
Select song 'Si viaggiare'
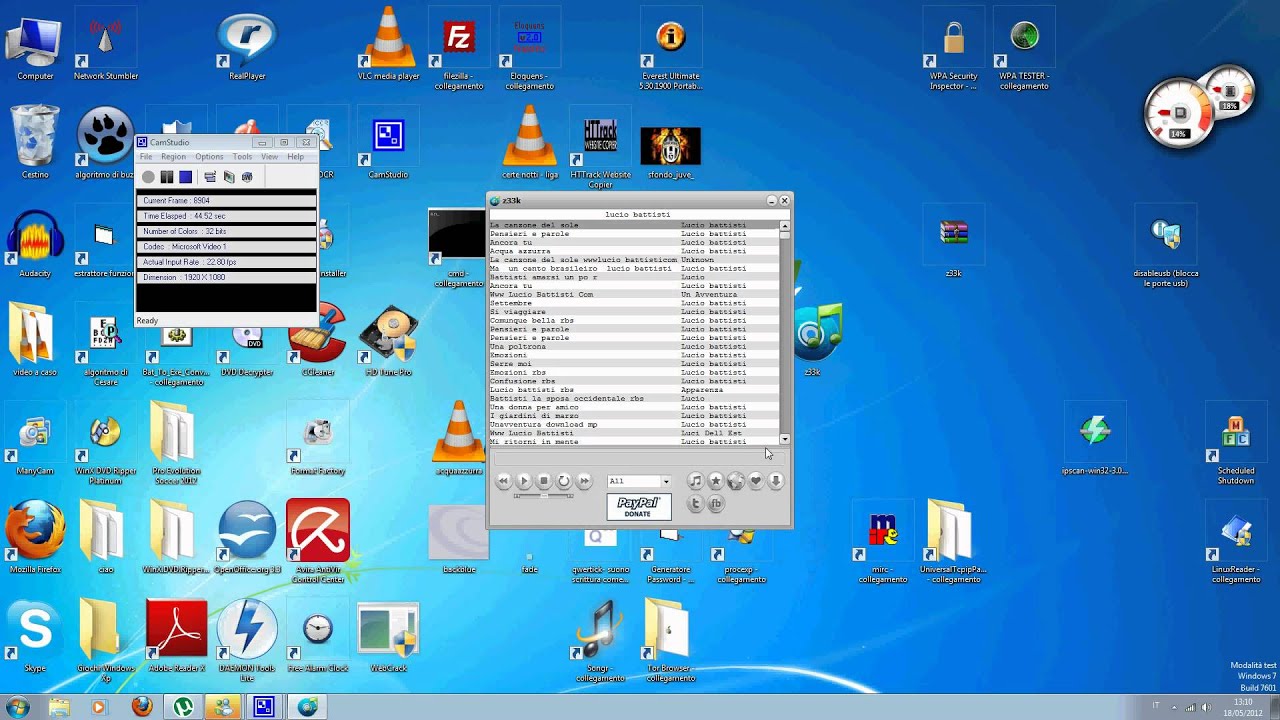(x=634, y=312)
